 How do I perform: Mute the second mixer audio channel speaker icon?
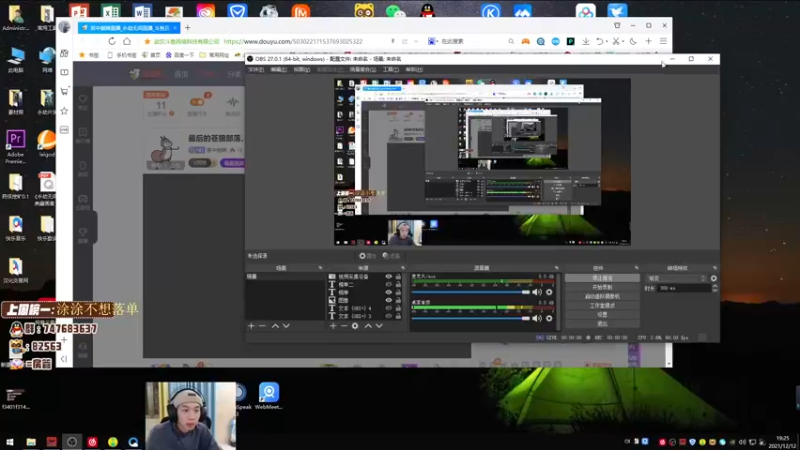pos(537,318)
